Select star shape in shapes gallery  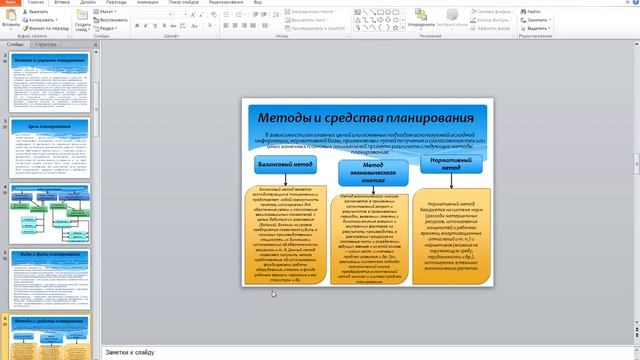click(x=396, y=28)
